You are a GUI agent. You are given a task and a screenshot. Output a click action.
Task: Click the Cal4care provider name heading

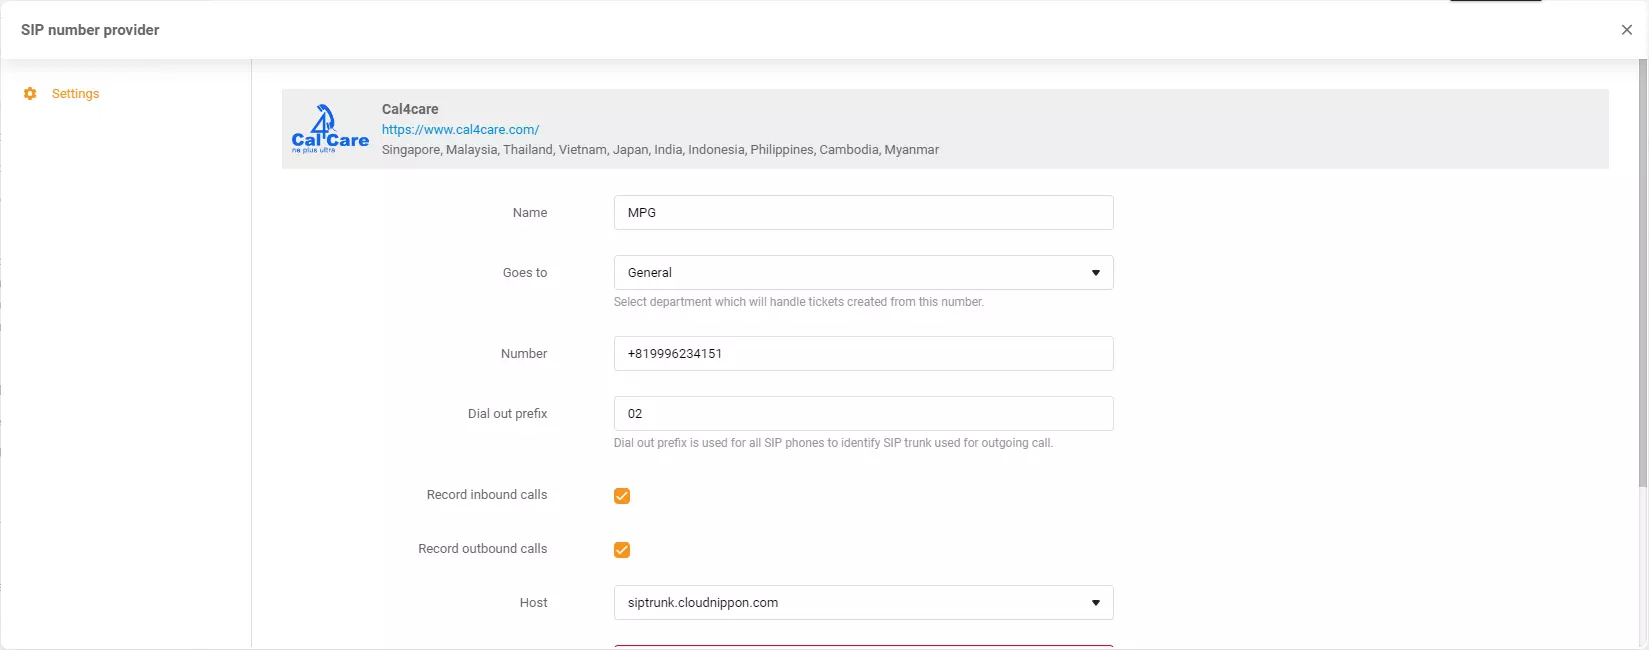(x=410, y=109)
